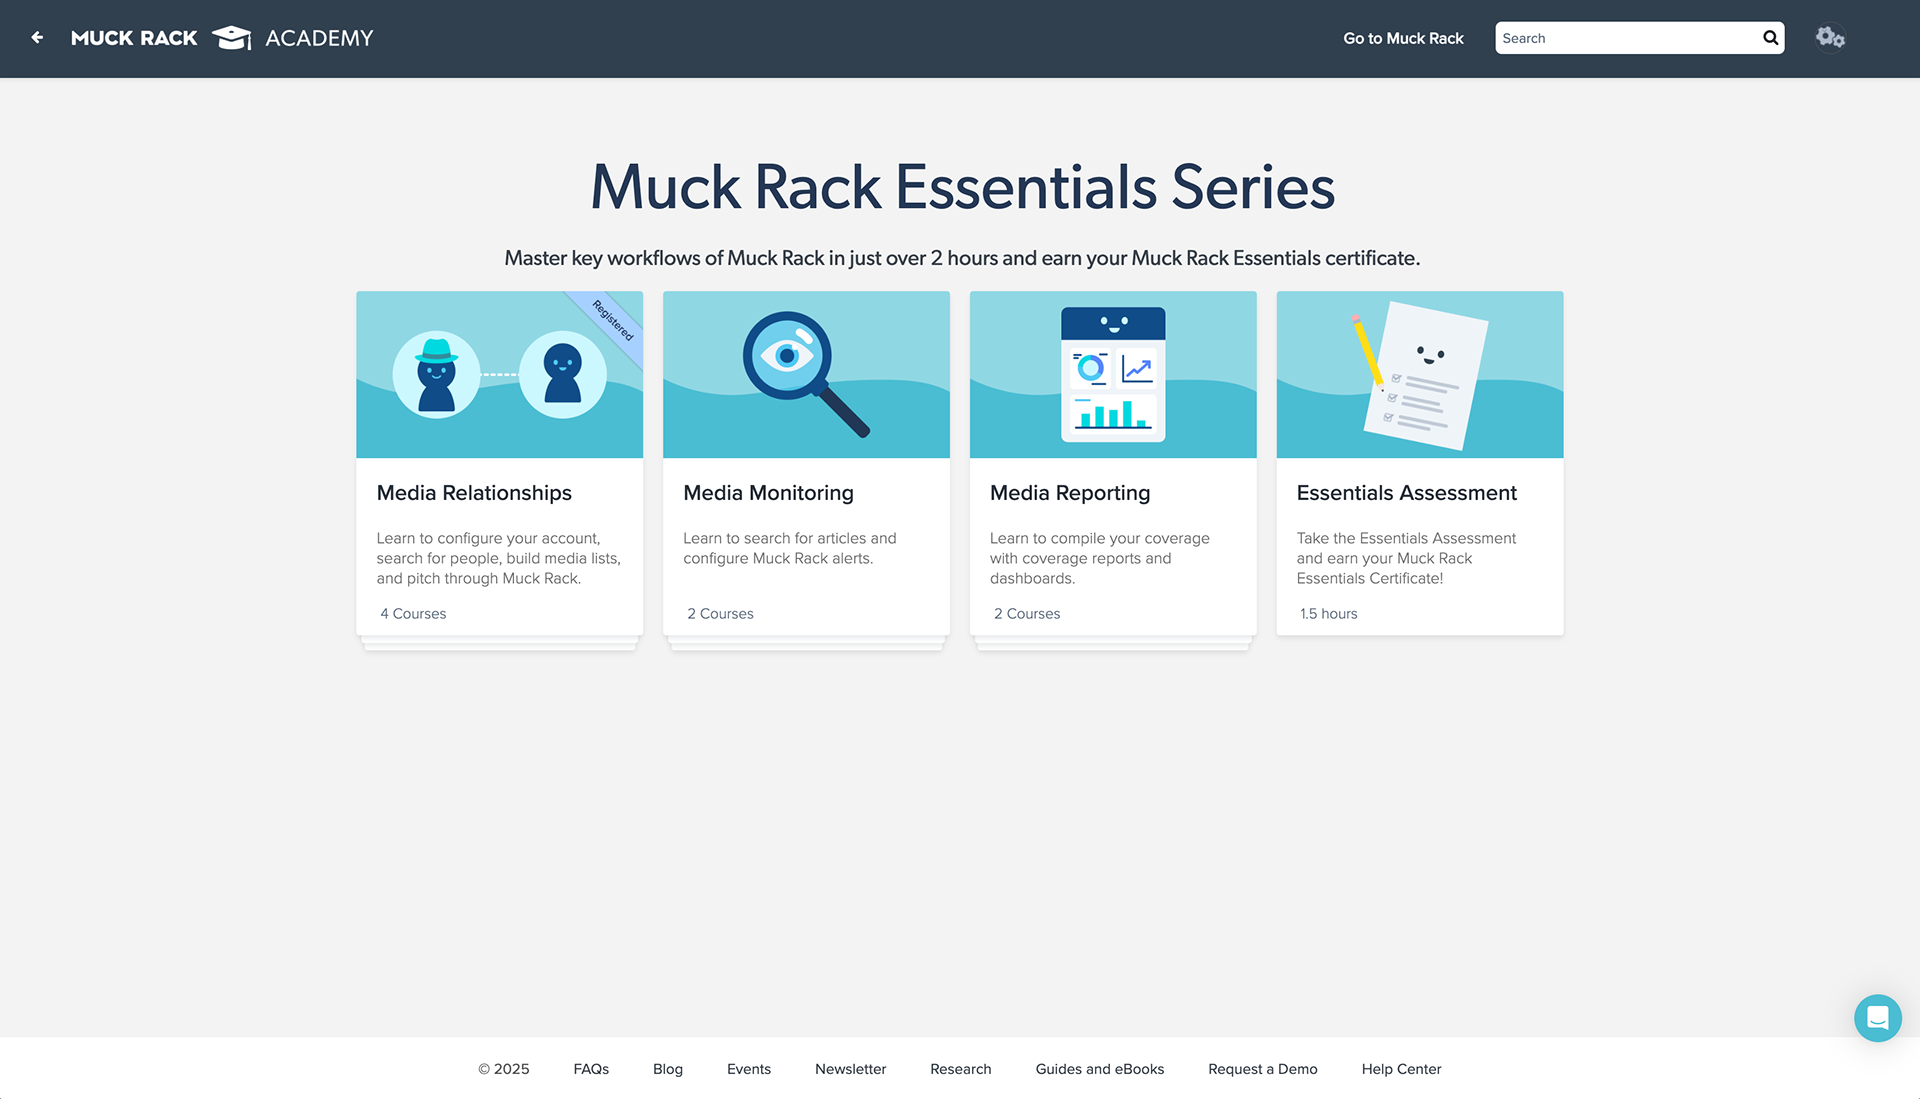Open the chat bubble in bottom corner

click(x=1877, y=1017)
